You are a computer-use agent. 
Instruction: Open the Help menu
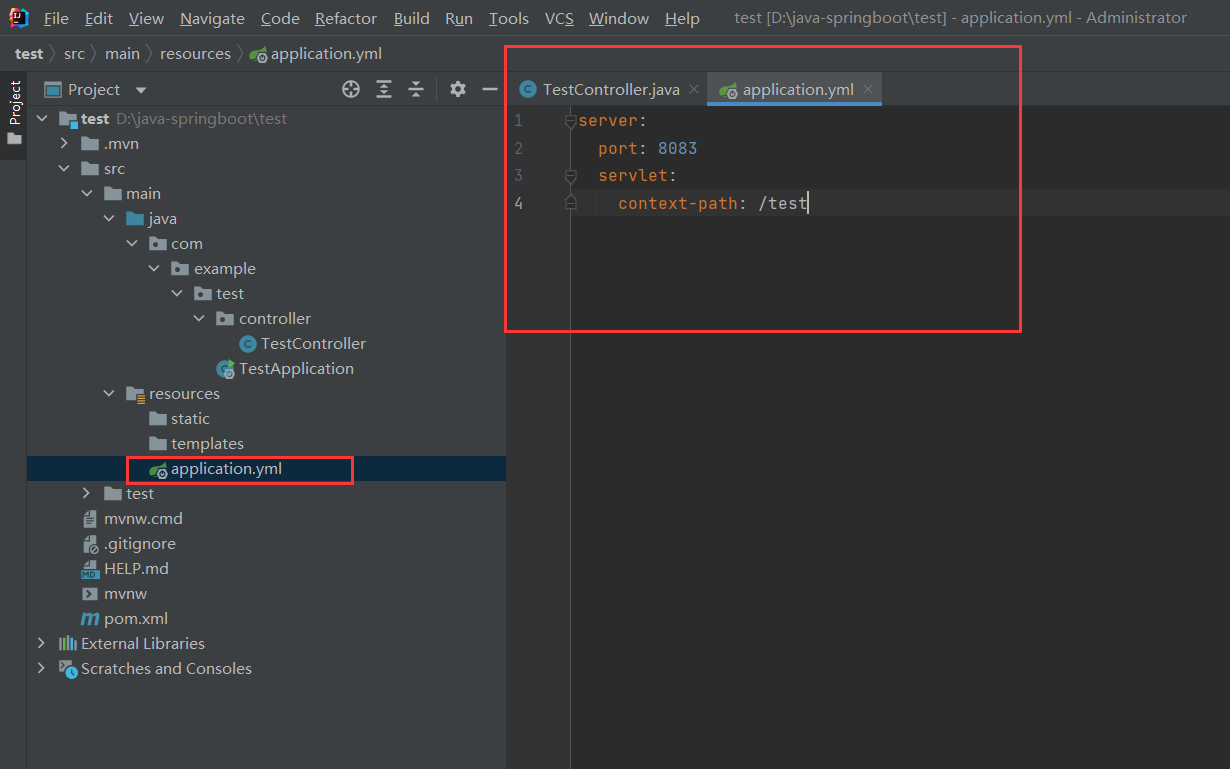(682, 18)
